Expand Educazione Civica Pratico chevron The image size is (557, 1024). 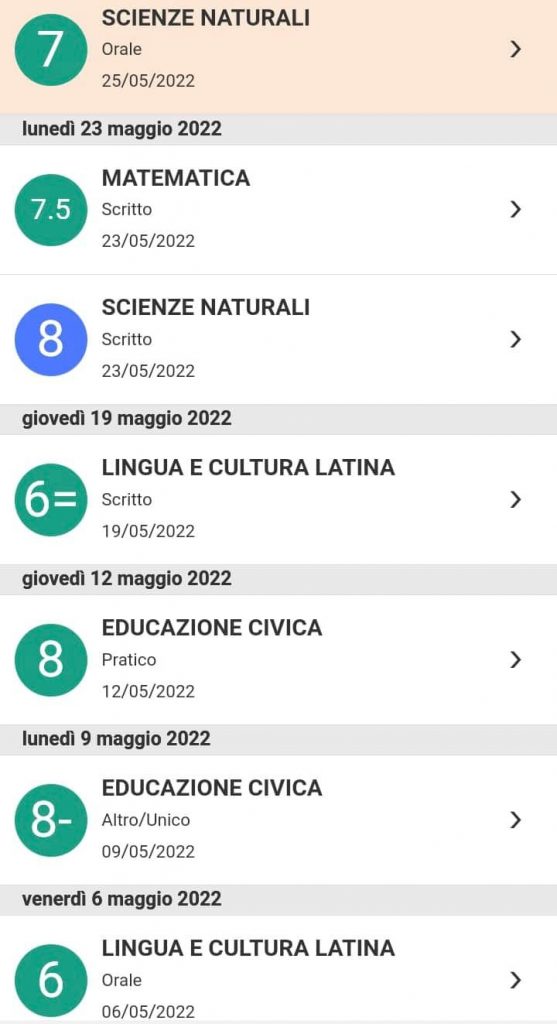point(516,660)
